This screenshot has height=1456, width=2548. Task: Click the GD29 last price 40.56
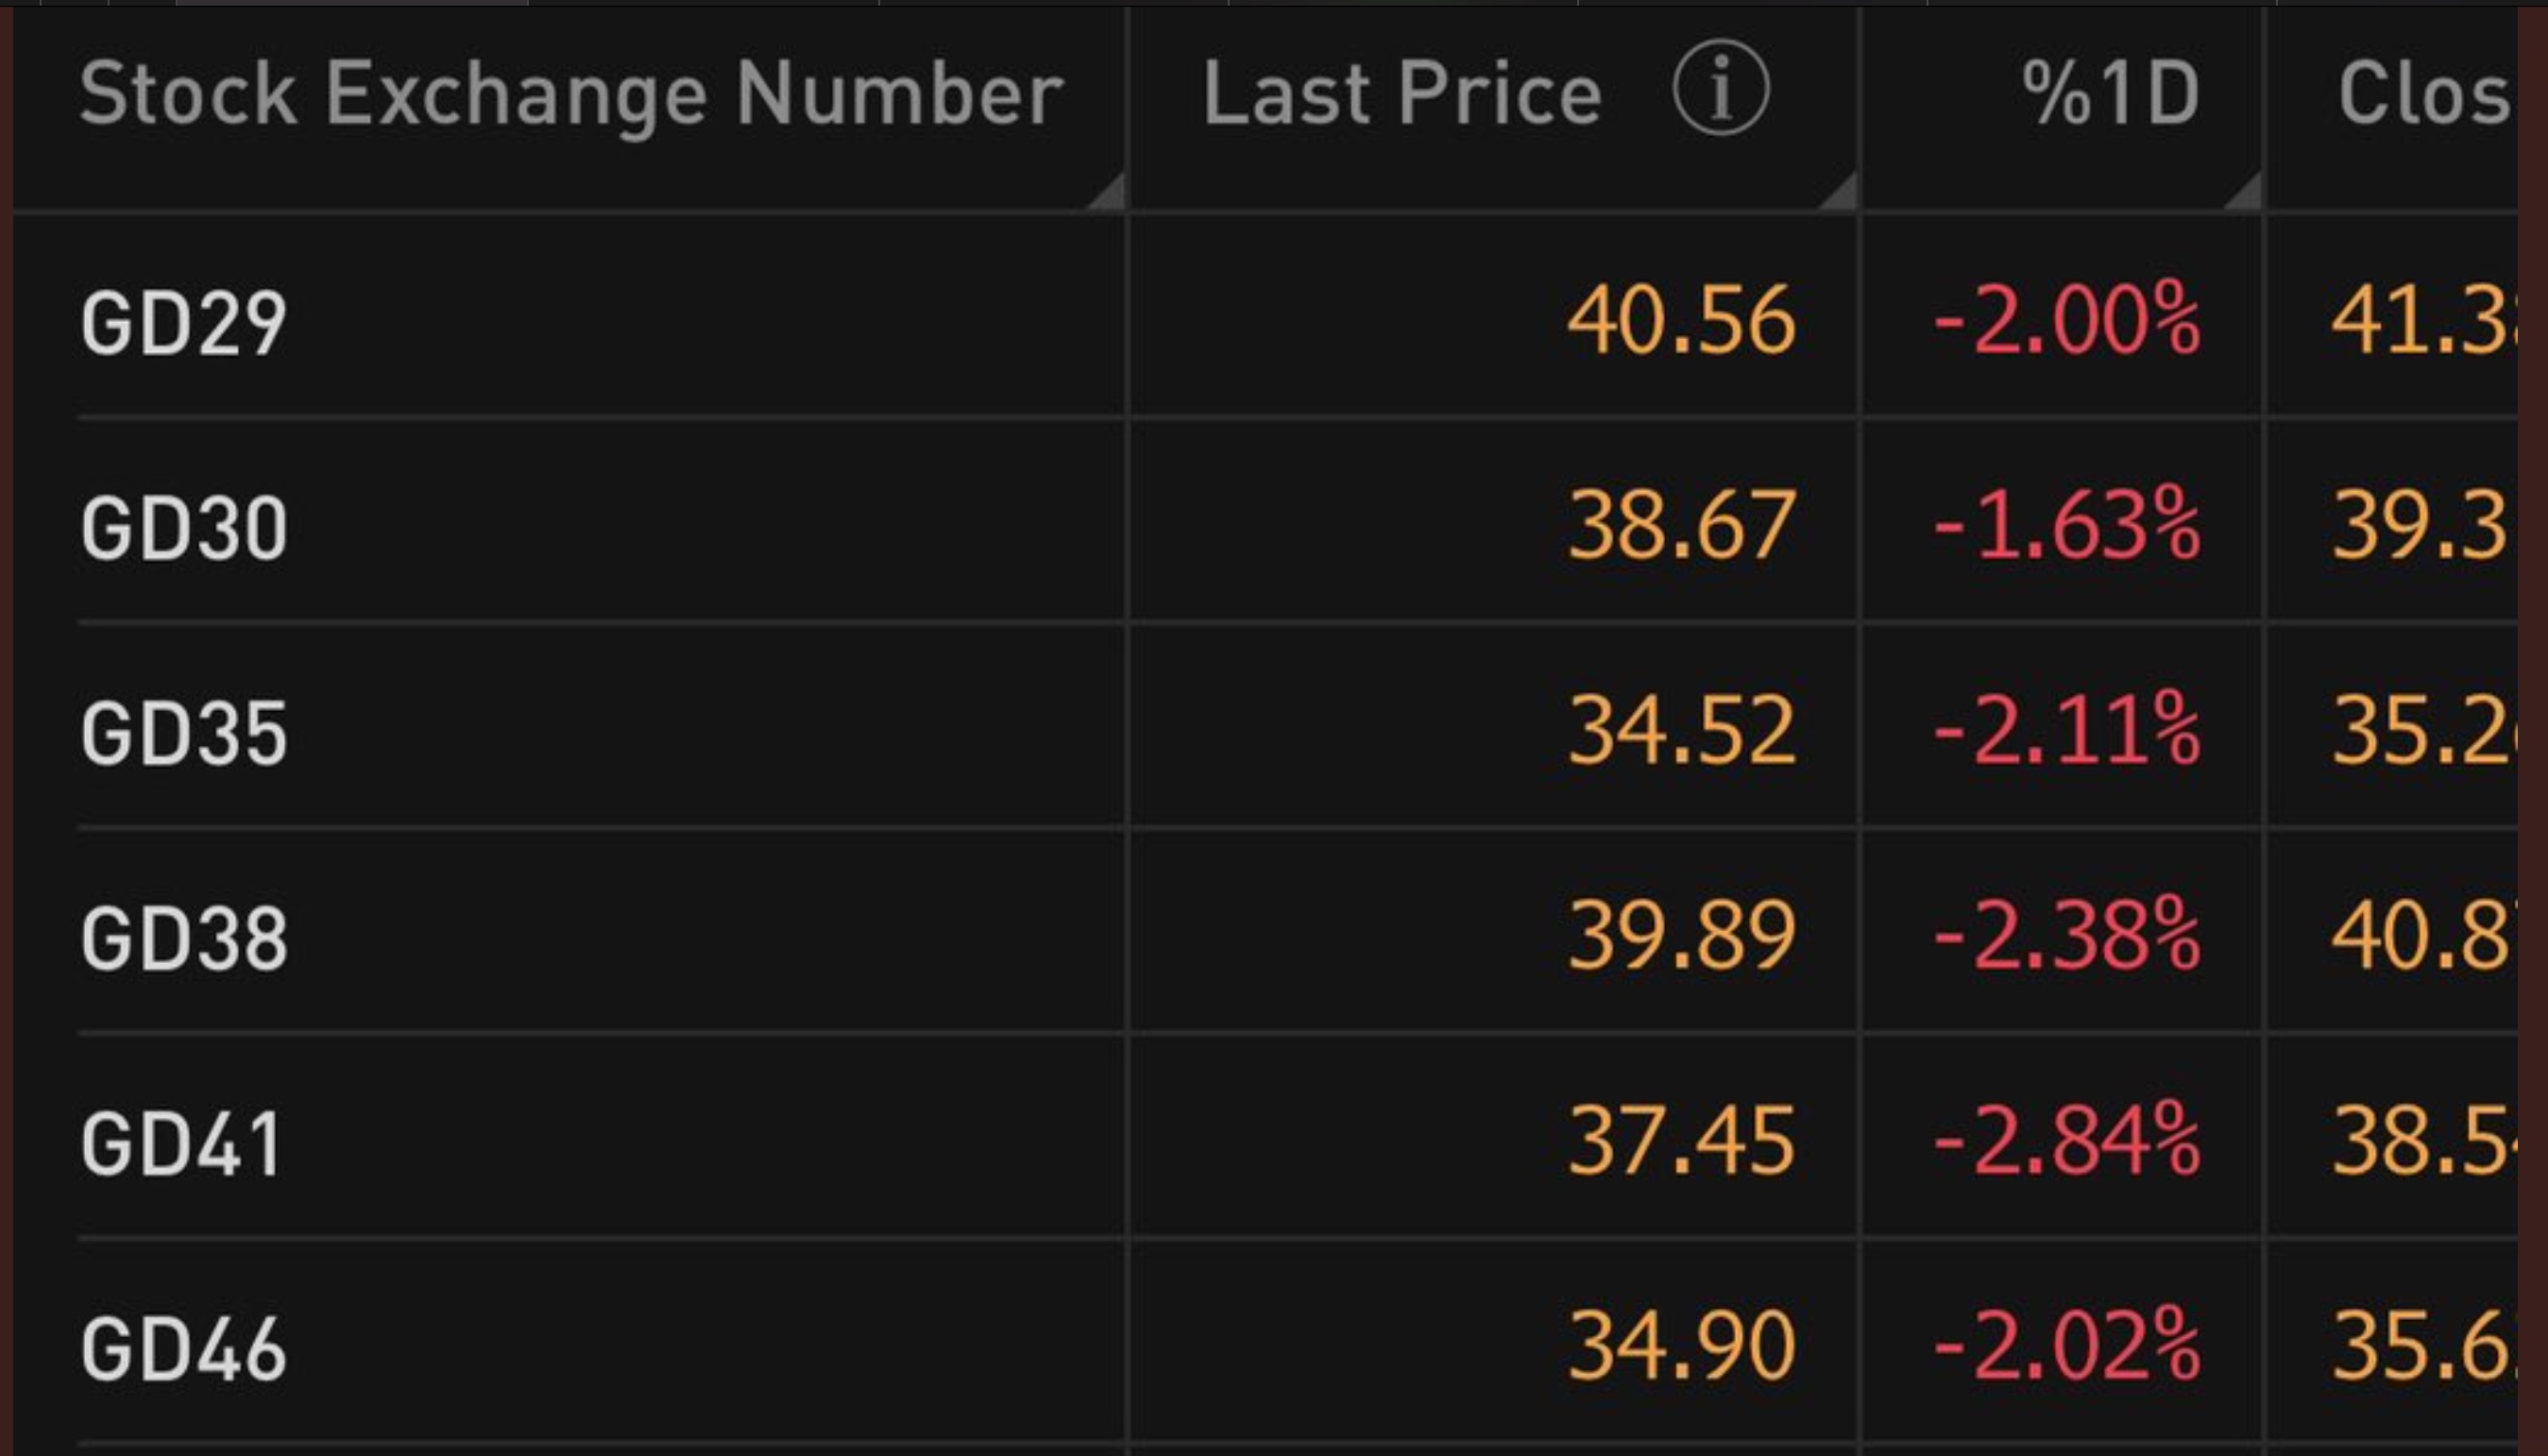(1681, 320)
